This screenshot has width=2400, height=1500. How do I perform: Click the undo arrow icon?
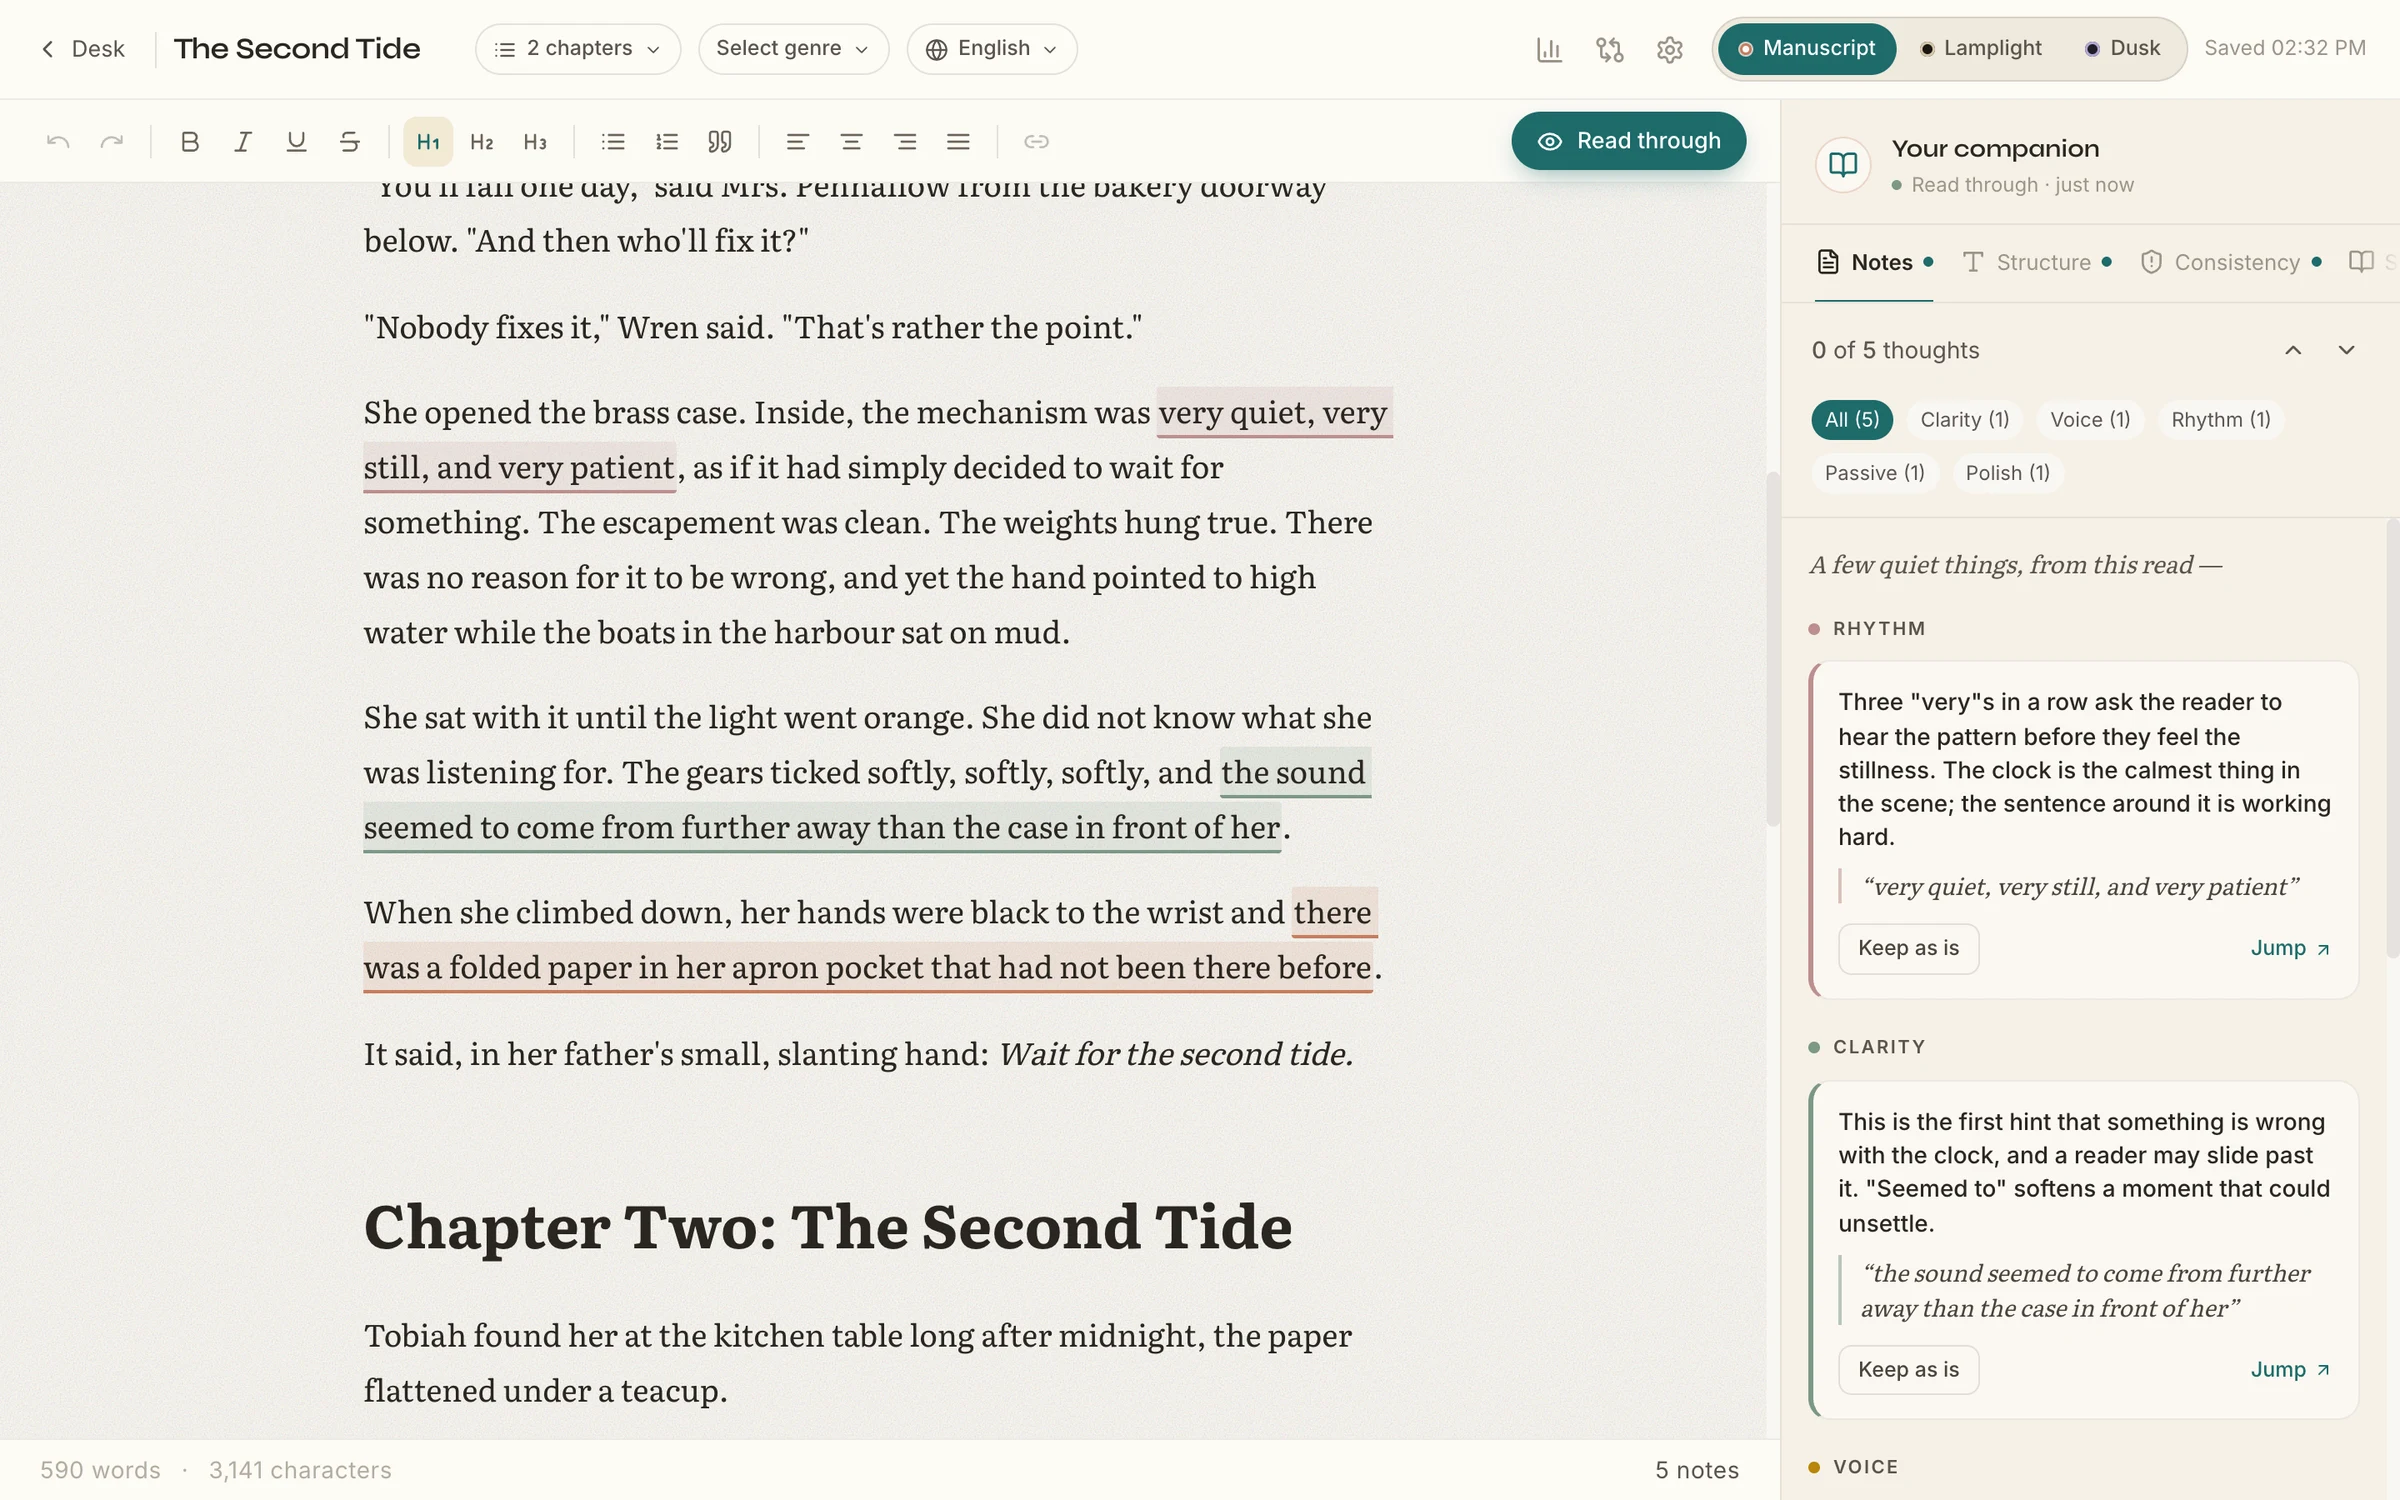58,142
